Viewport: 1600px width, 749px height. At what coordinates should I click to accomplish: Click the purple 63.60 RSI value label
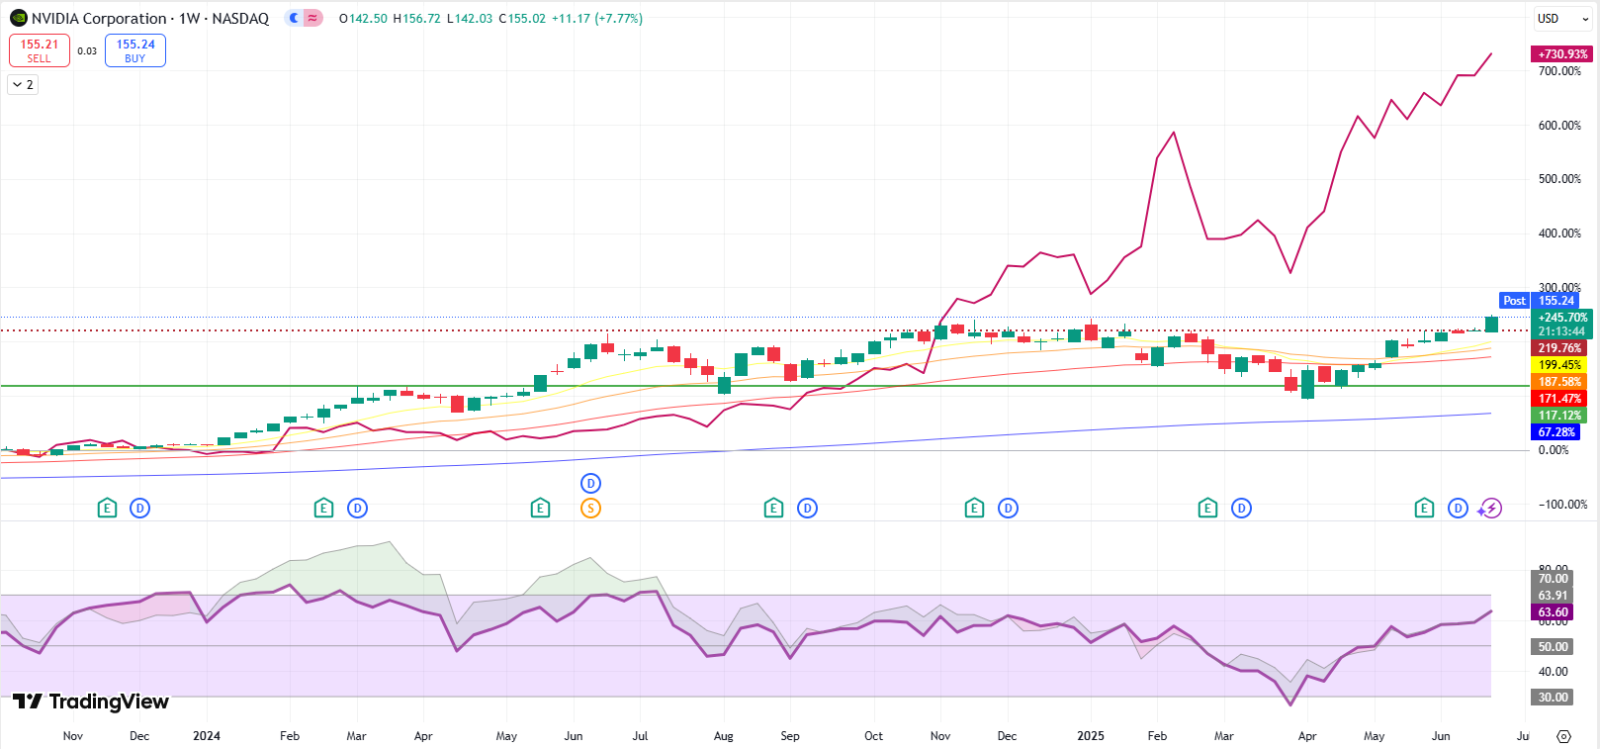[1552, 612]
